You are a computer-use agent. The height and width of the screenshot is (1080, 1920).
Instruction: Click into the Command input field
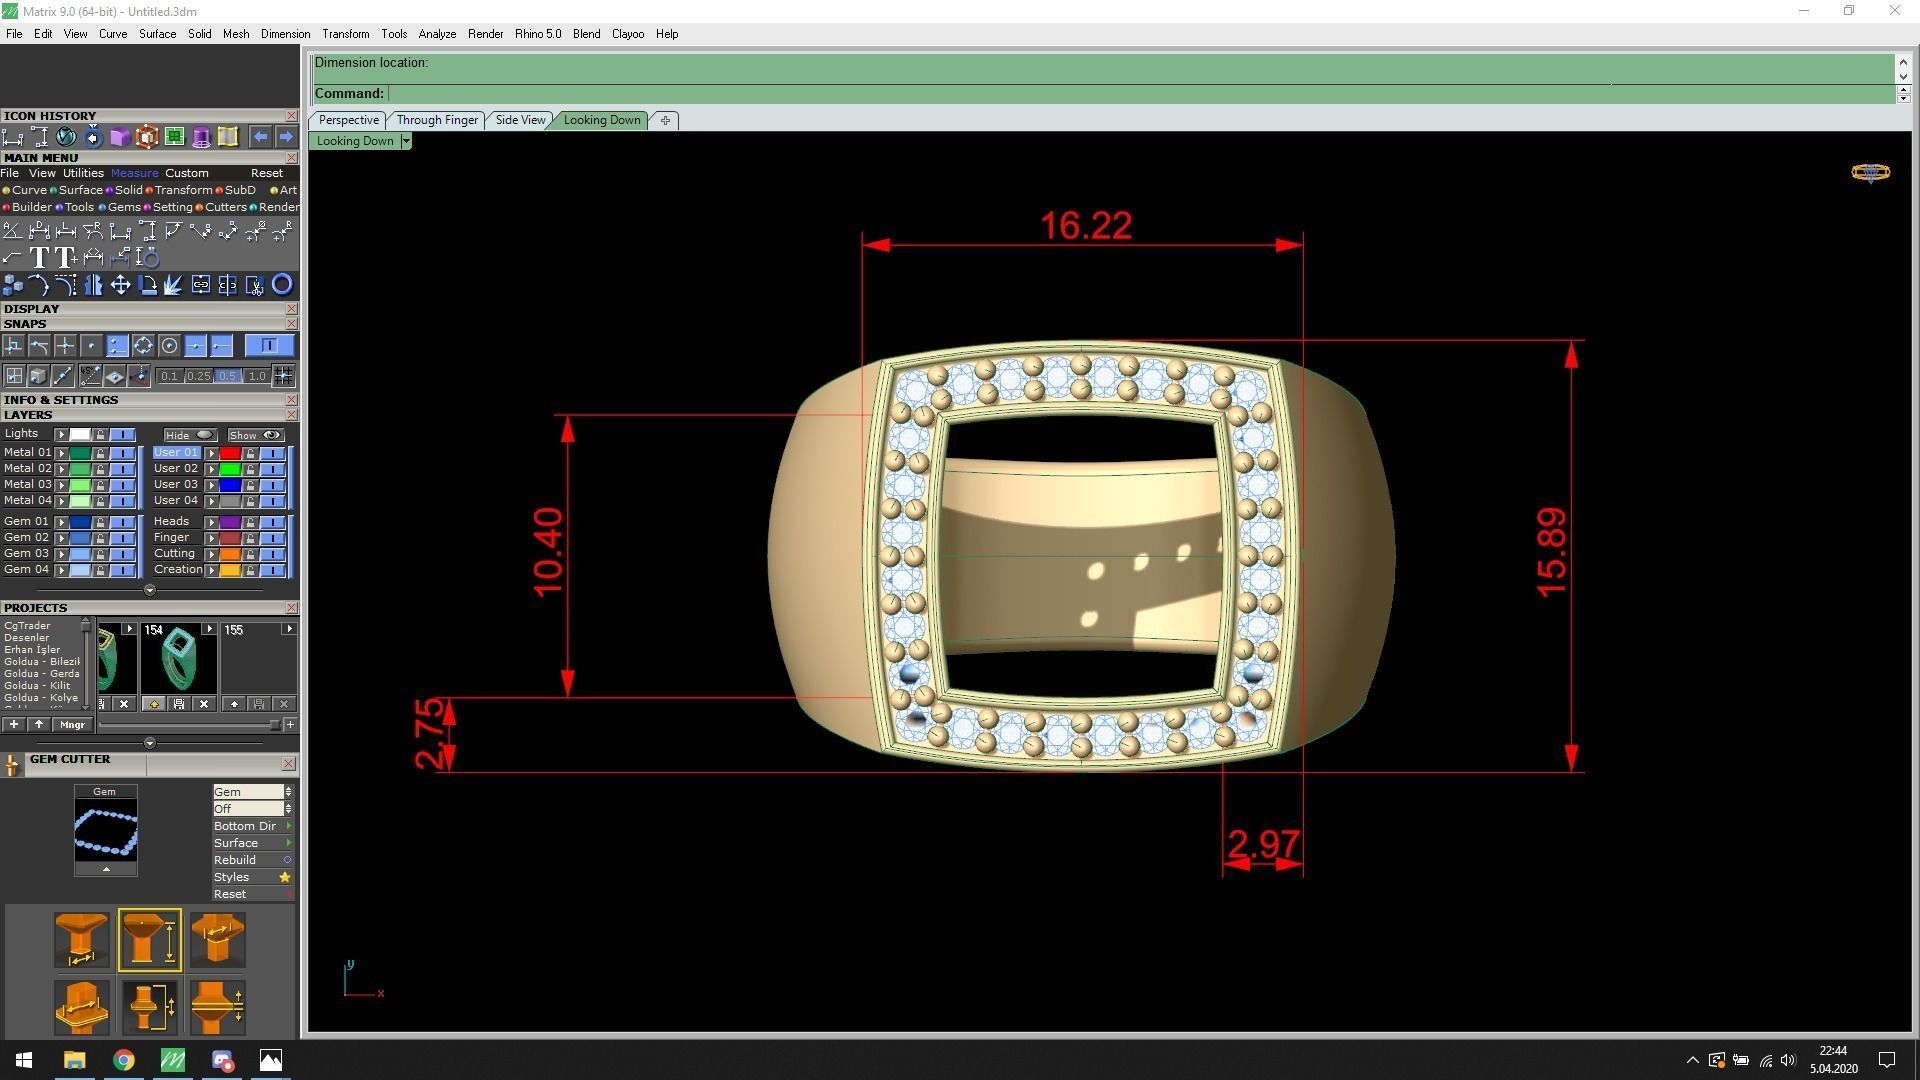pos(1140,94)
